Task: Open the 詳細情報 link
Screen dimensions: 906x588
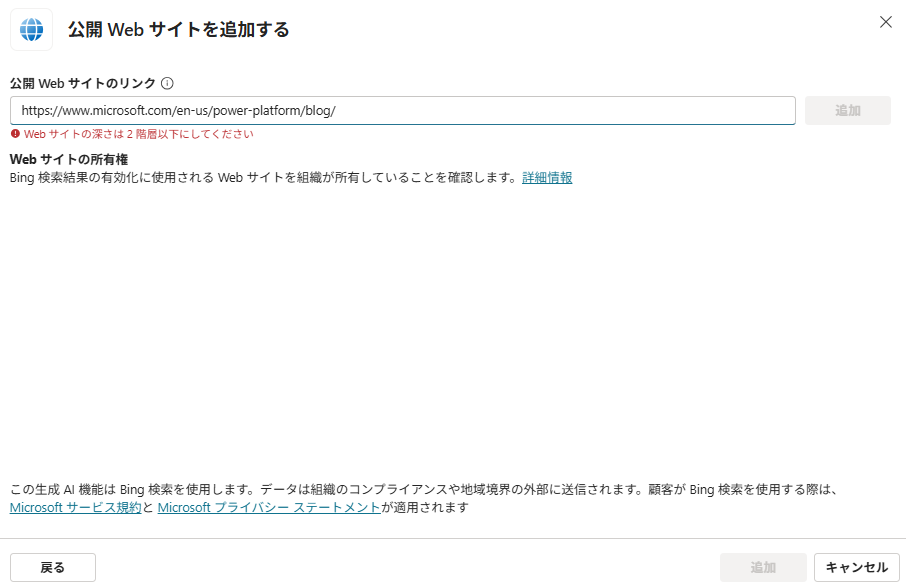Action: click(x=547, y=177)
